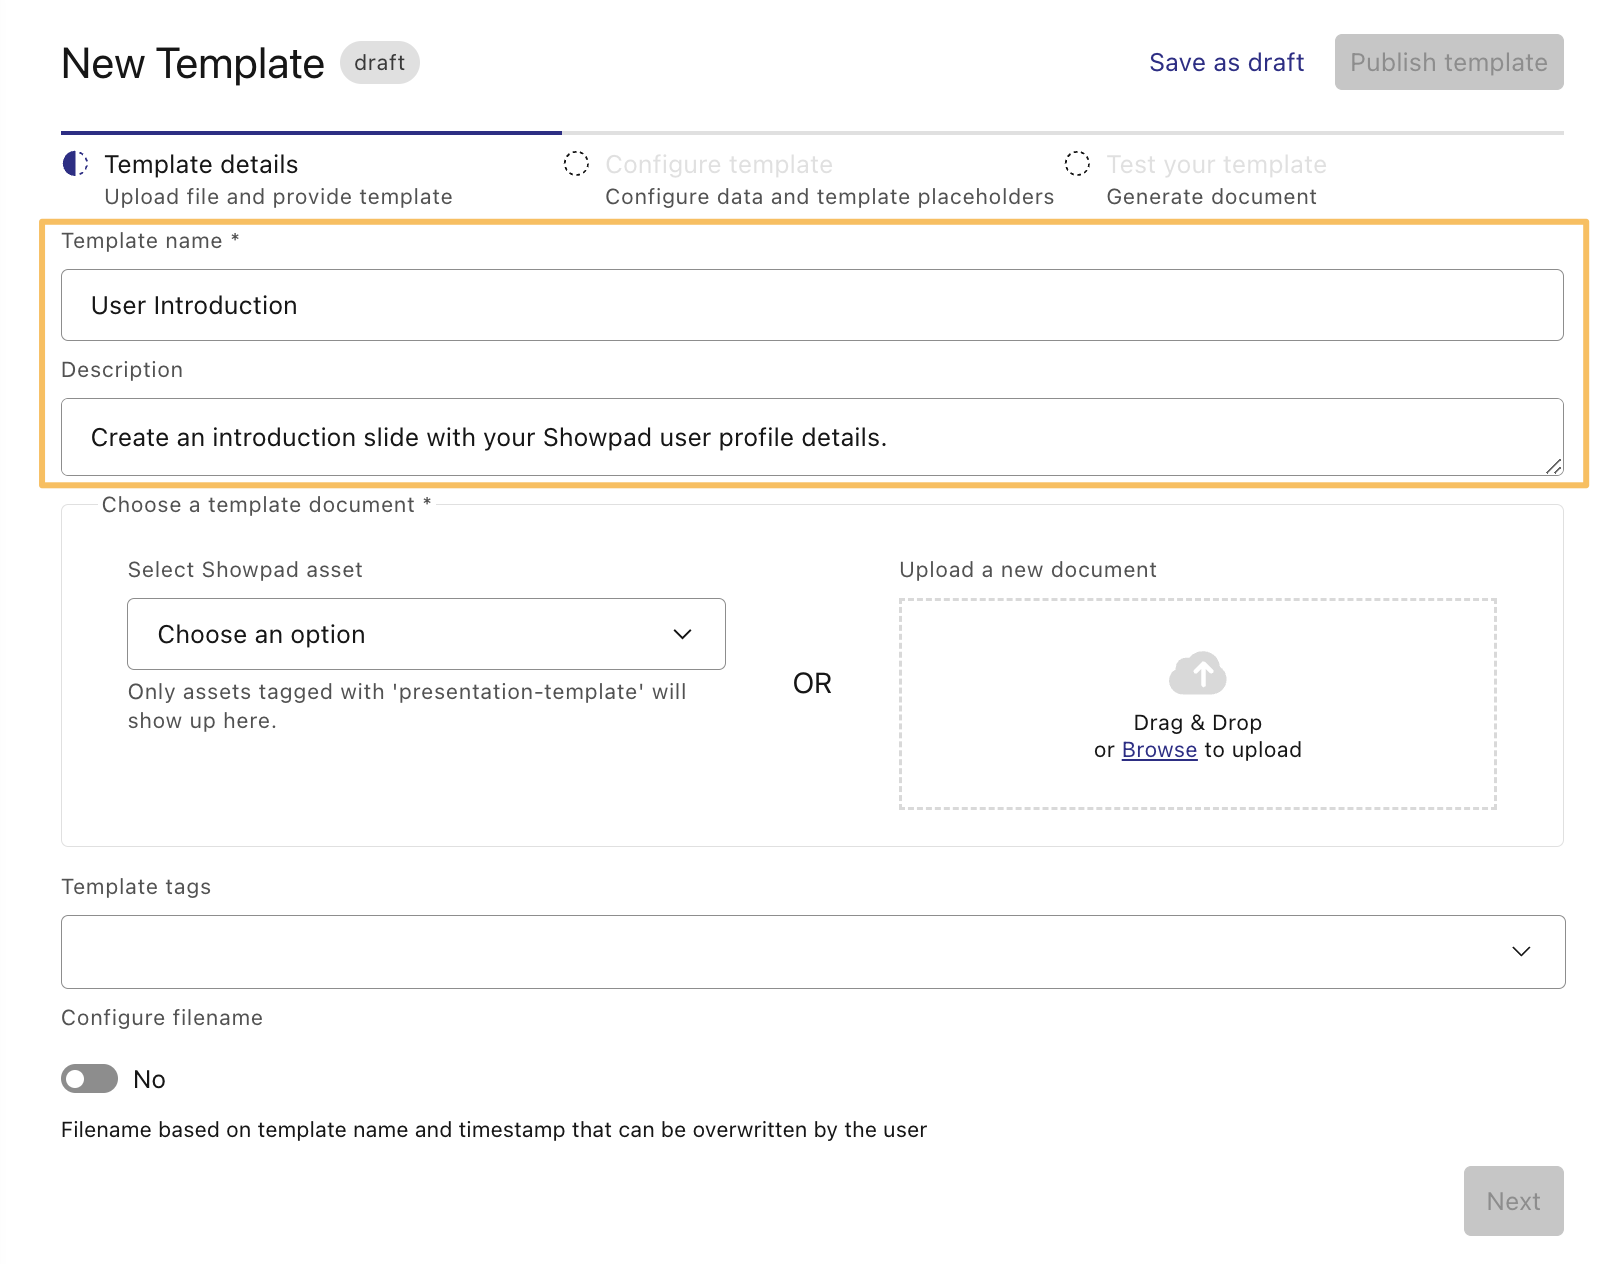Open the Template tags dropdown
1624x1264 pixels.
pos(813,952)
